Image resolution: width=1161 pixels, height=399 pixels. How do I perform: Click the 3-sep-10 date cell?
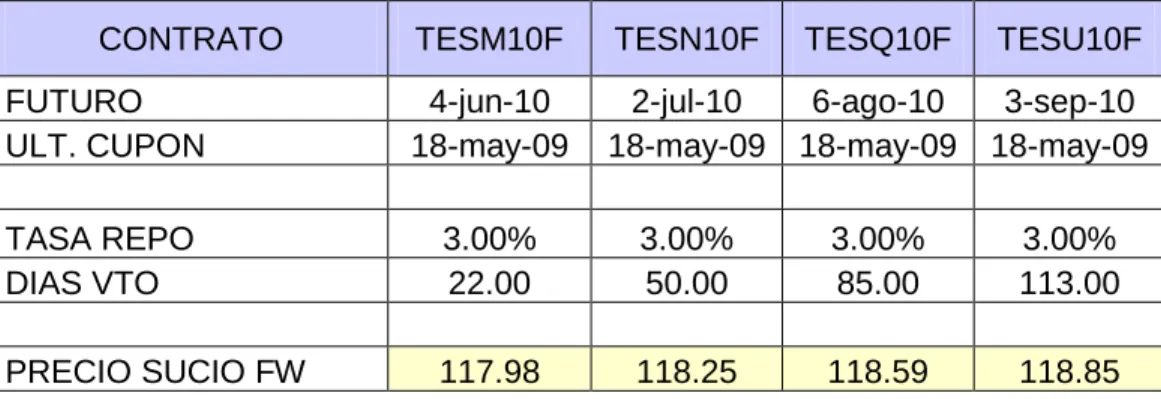1068,99
